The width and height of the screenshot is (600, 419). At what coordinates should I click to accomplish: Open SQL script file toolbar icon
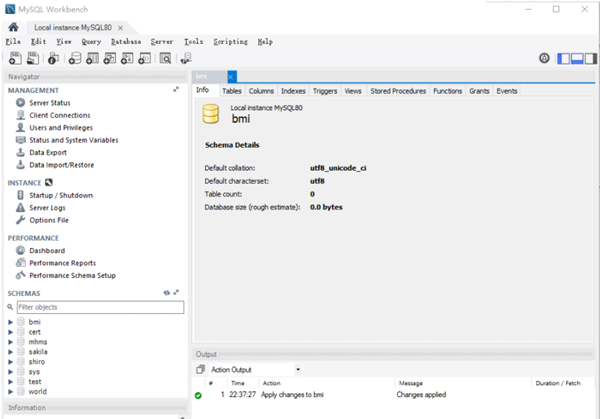click(x=33, y=58)
